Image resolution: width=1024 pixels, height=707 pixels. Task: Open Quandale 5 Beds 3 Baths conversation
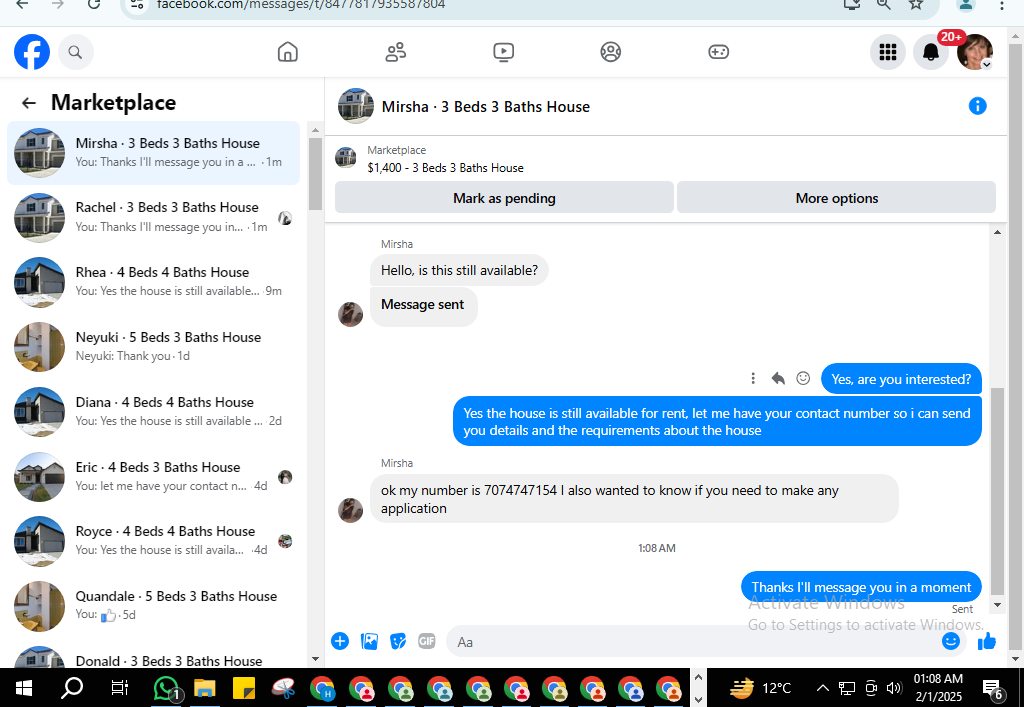[x=153, y=606]
